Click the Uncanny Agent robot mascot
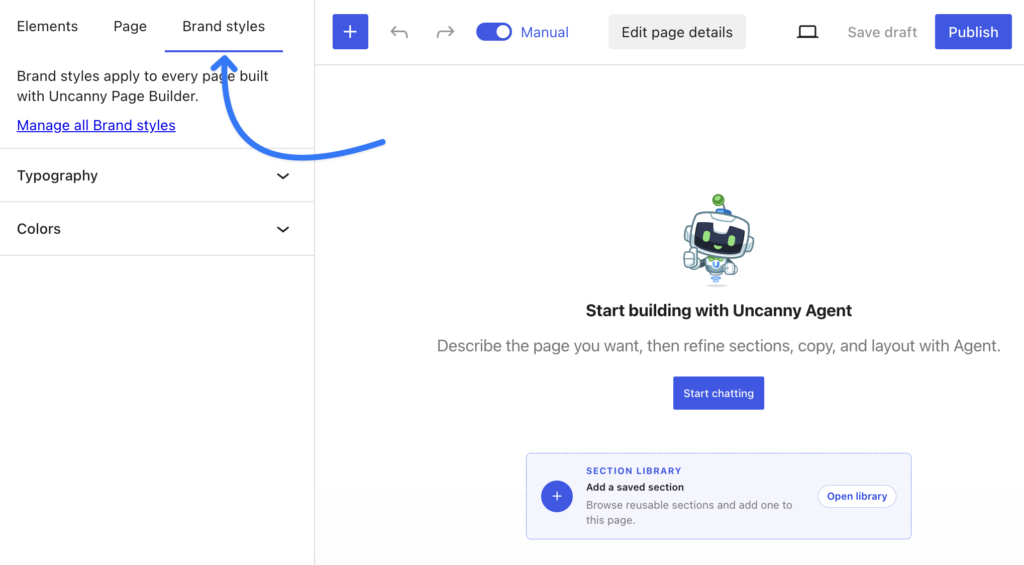The width and height of the screenshot is (1024, 565). pyautogui.click(x=718, y=240)
